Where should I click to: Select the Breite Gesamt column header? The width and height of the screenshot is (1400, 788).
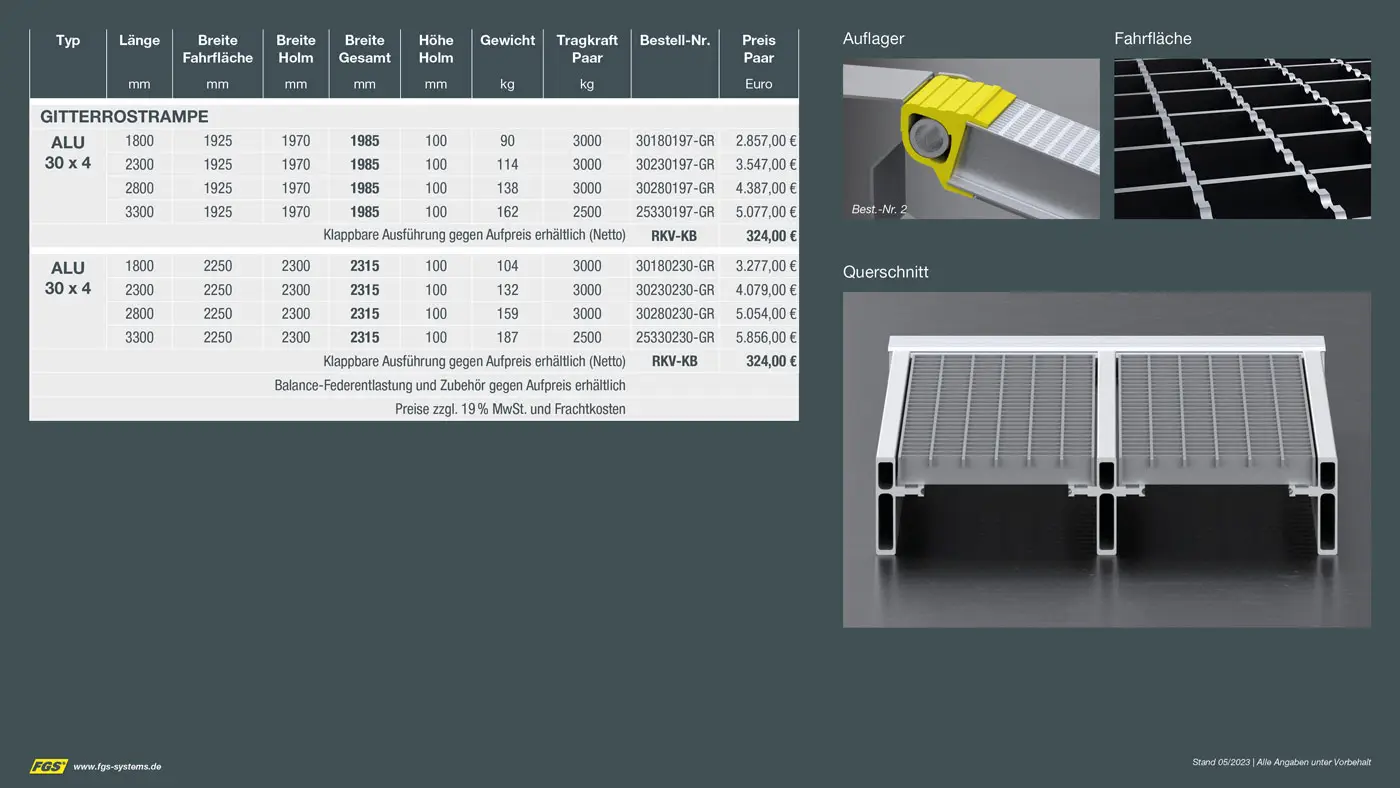point(364,49)
